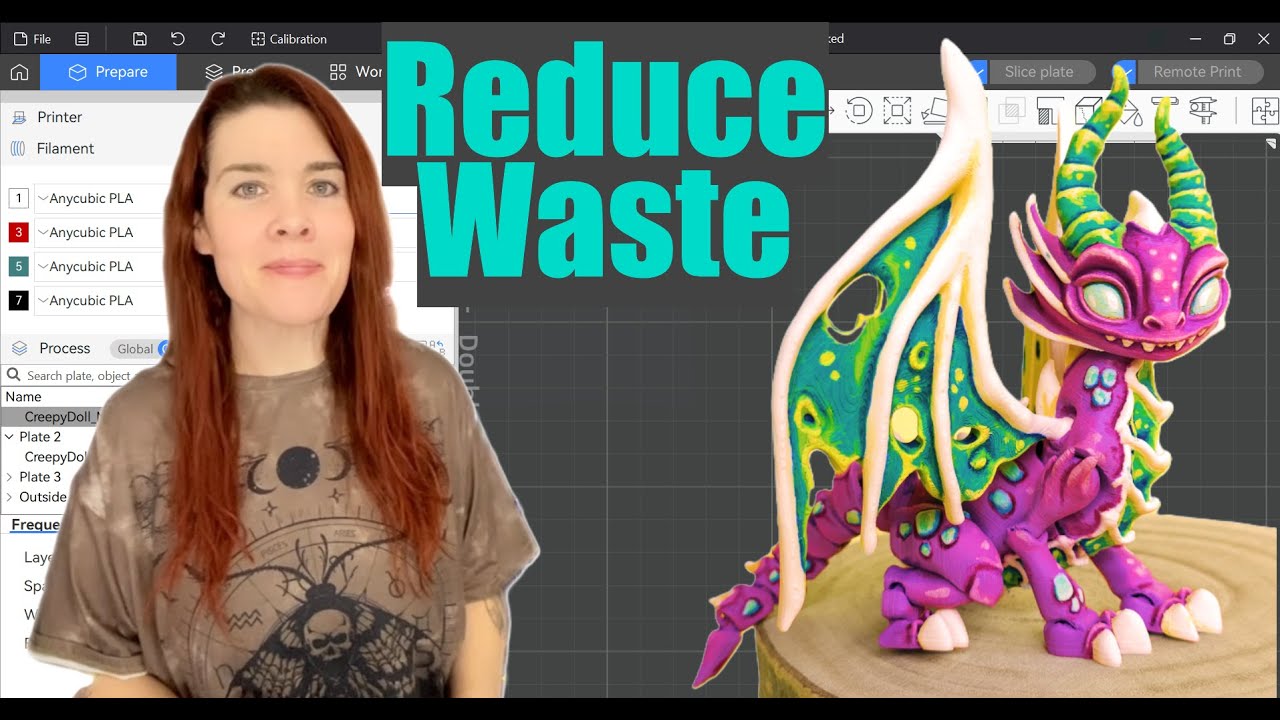Image resolution: width=1280 pixels, height=720 pixels.
Task: Open filament 5 Anycubic PLA dropdown
Action: (x=98, y=266)
